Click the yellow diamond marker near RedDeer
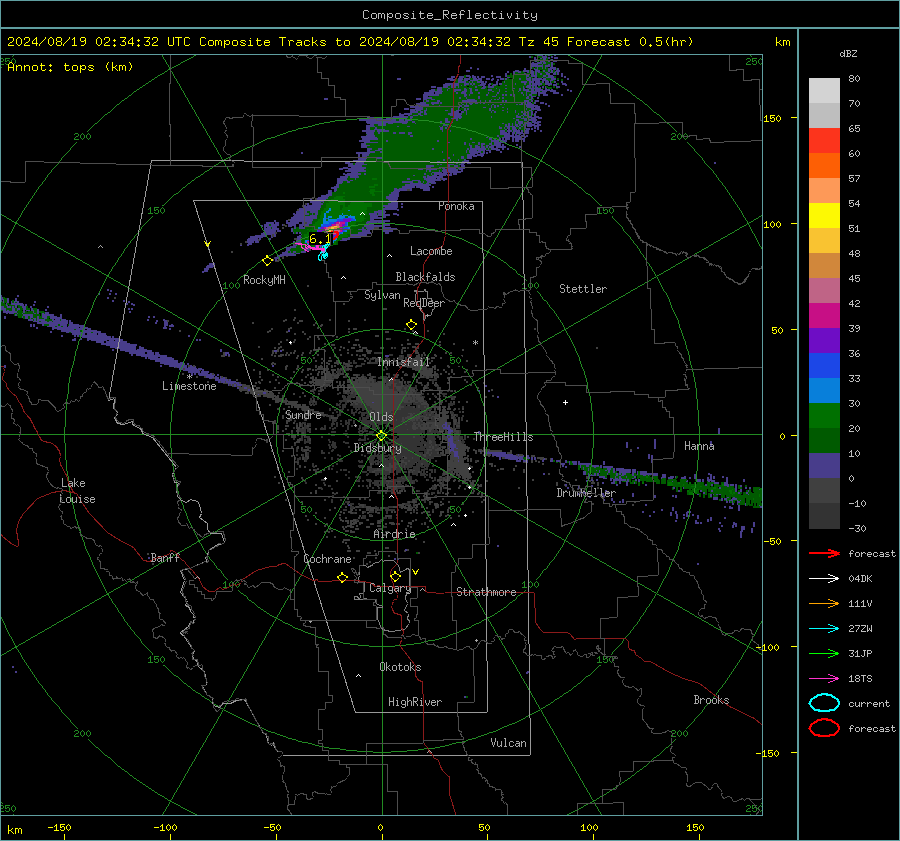 click(411, 325)
